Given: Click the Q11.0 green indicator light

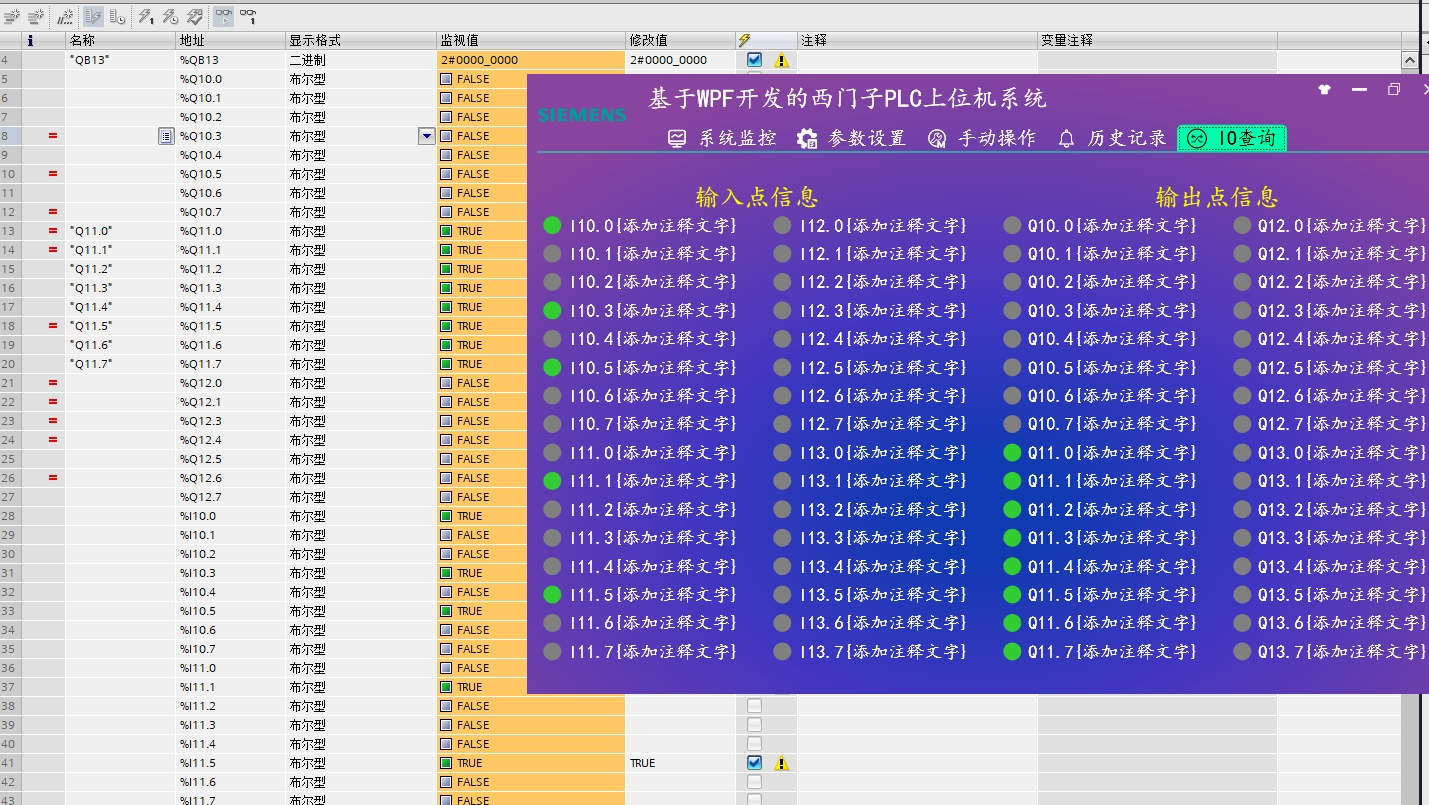Looking at the screenshot, I should pyautogui.click(x=1012, y=453).
